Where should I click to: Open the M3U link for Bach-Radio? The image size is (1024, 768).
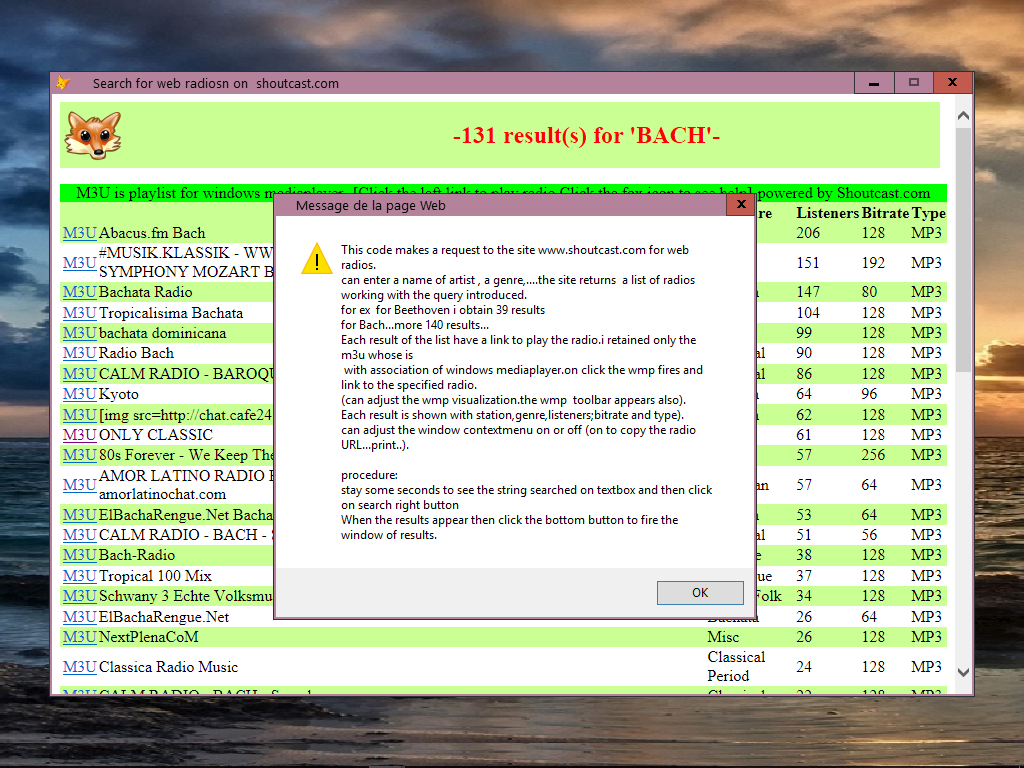tap(80, 555)
